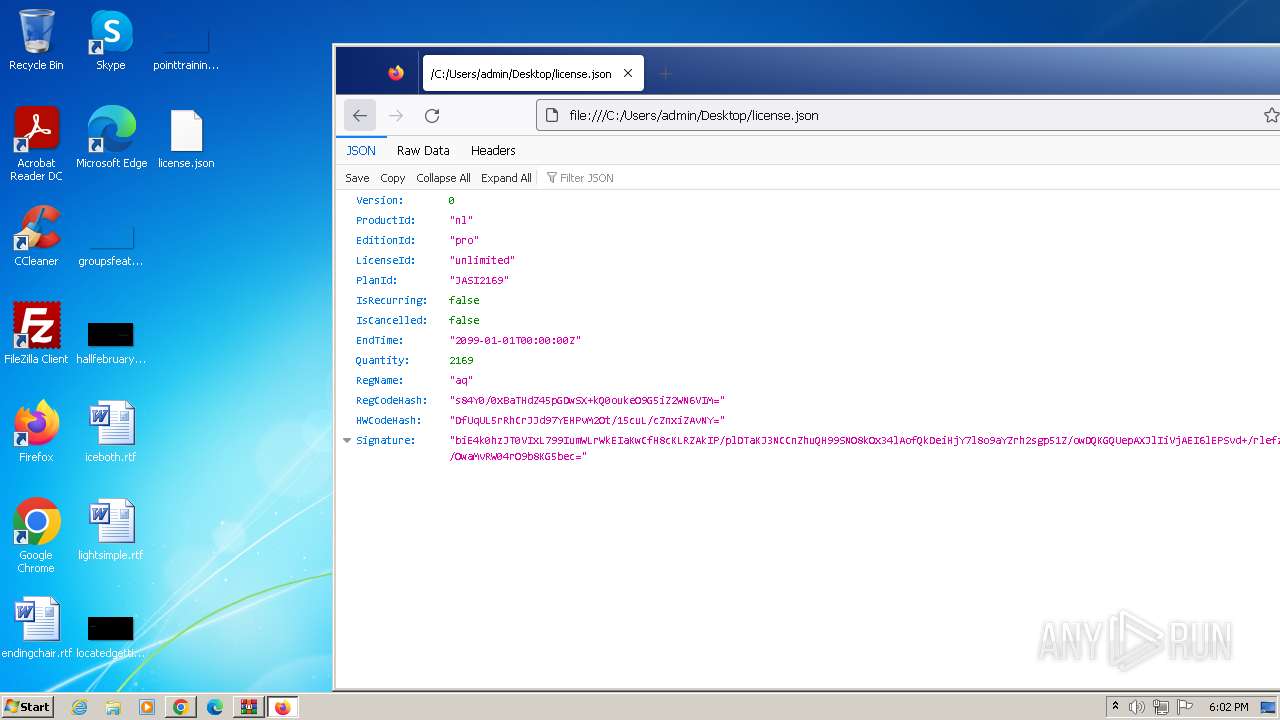Open the network tray icon
The width and height of the screenshot is (1280, 720).
1161,707
